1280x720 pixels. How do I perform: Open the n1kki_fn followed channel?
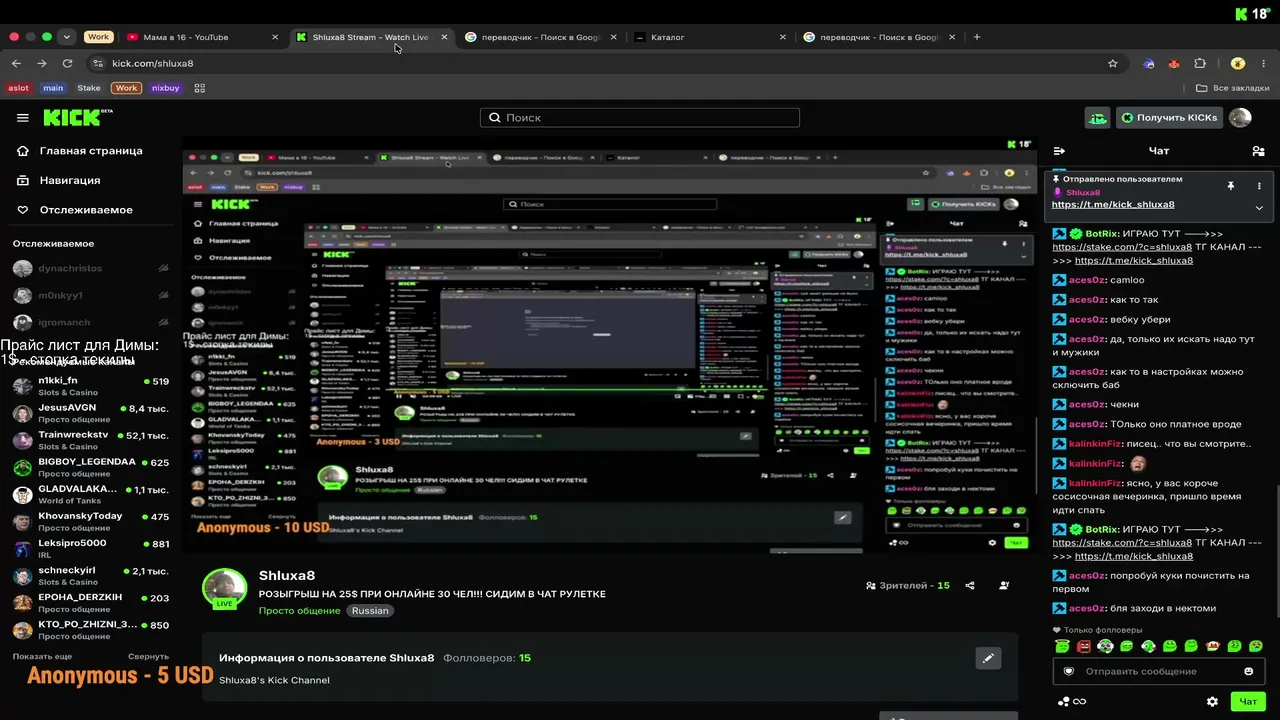pyautogui.click(x=90, y=386)
